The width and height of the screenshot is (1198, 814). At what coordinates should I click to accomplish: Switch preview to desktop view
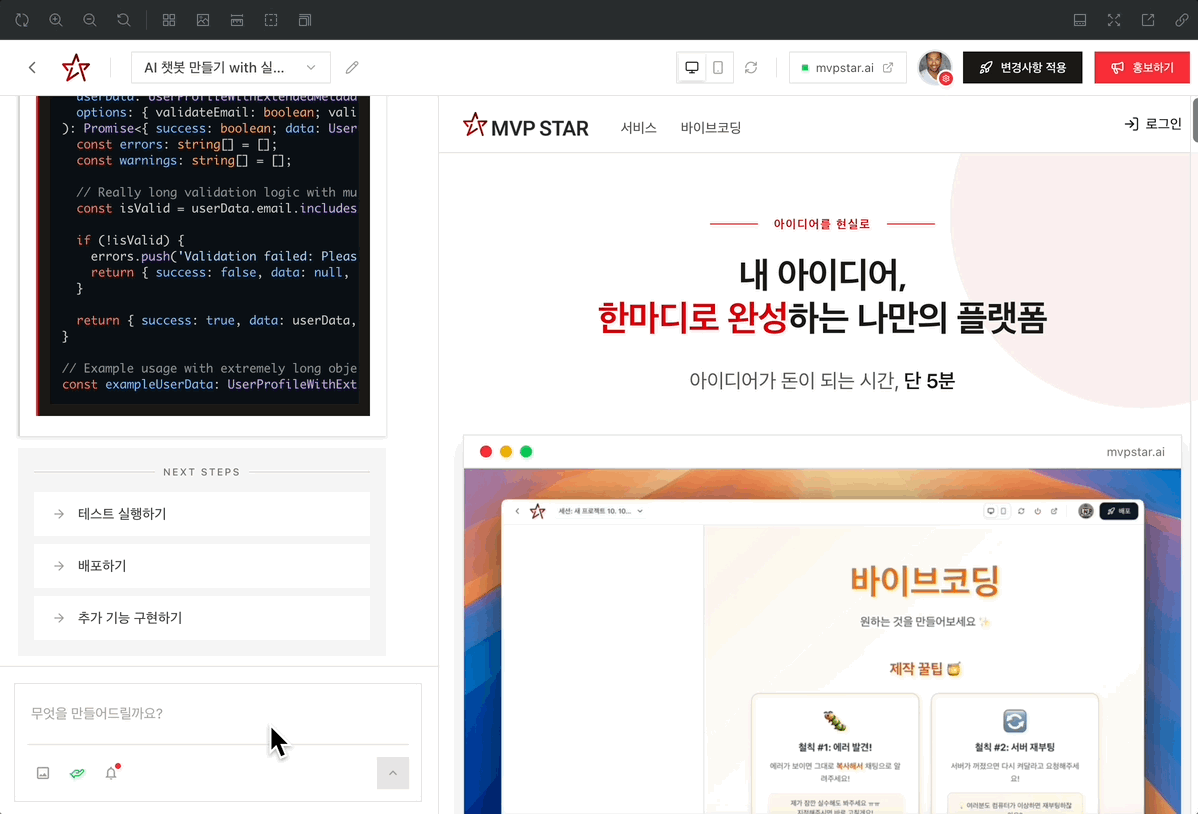point(692,67)
